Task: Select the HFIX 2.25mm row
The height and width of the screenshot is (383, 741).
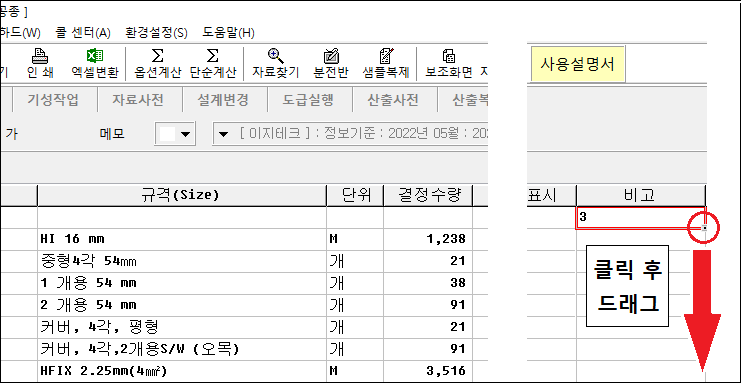Action: (181, 371)
